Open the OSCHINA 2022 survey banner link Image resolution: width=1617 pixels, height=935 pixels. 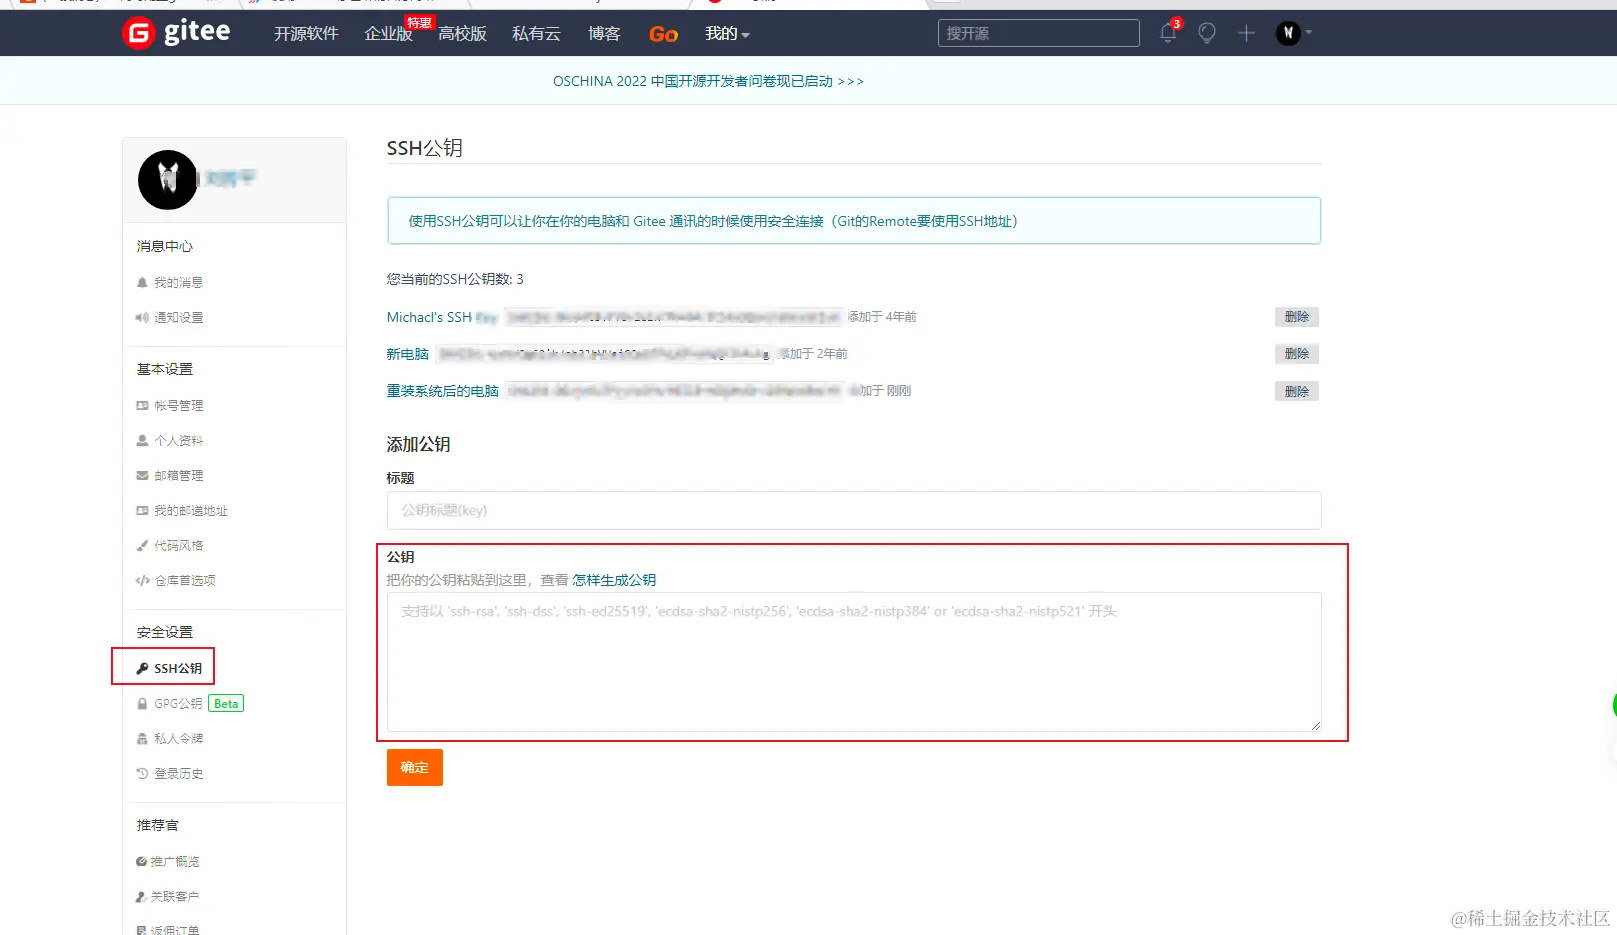click(708, 81)
